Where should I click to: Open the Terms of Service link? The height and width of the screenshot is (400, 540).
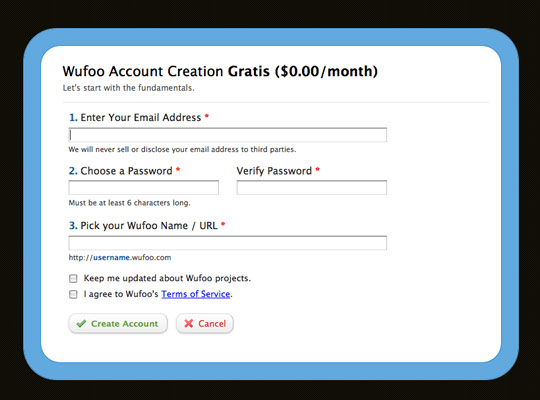pyautogui.click(x=196, y=294)
